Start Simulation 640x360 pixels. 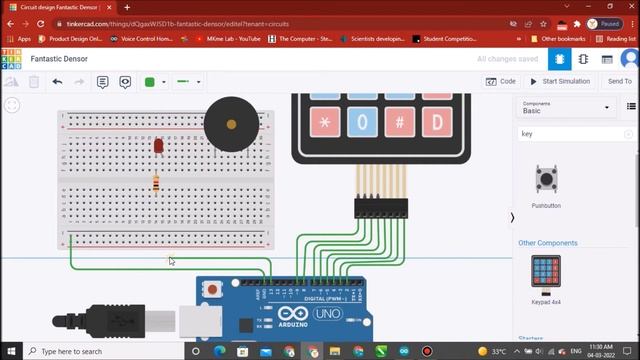point(560,82)
